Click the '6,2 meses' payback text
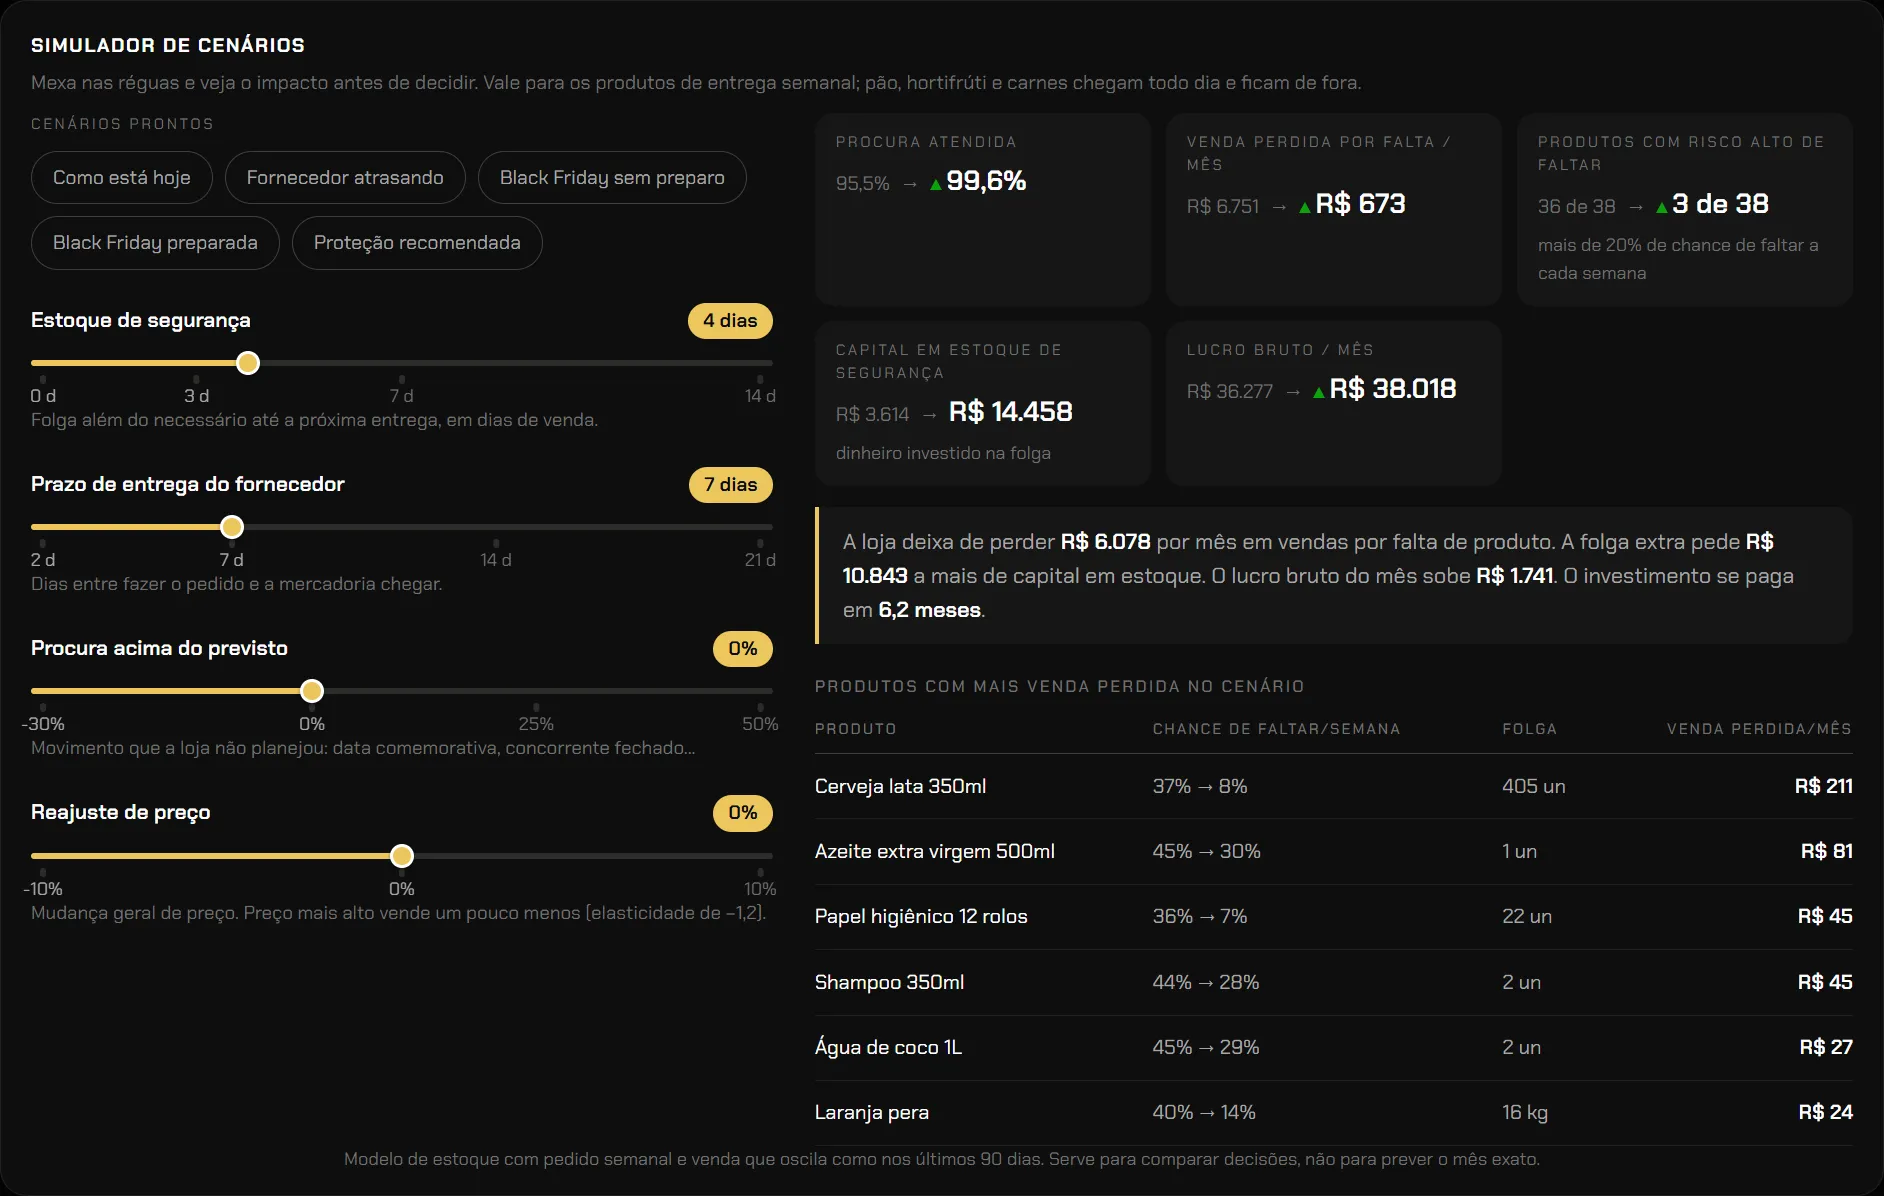1884x1196 pixels. [x=929, y=610]
